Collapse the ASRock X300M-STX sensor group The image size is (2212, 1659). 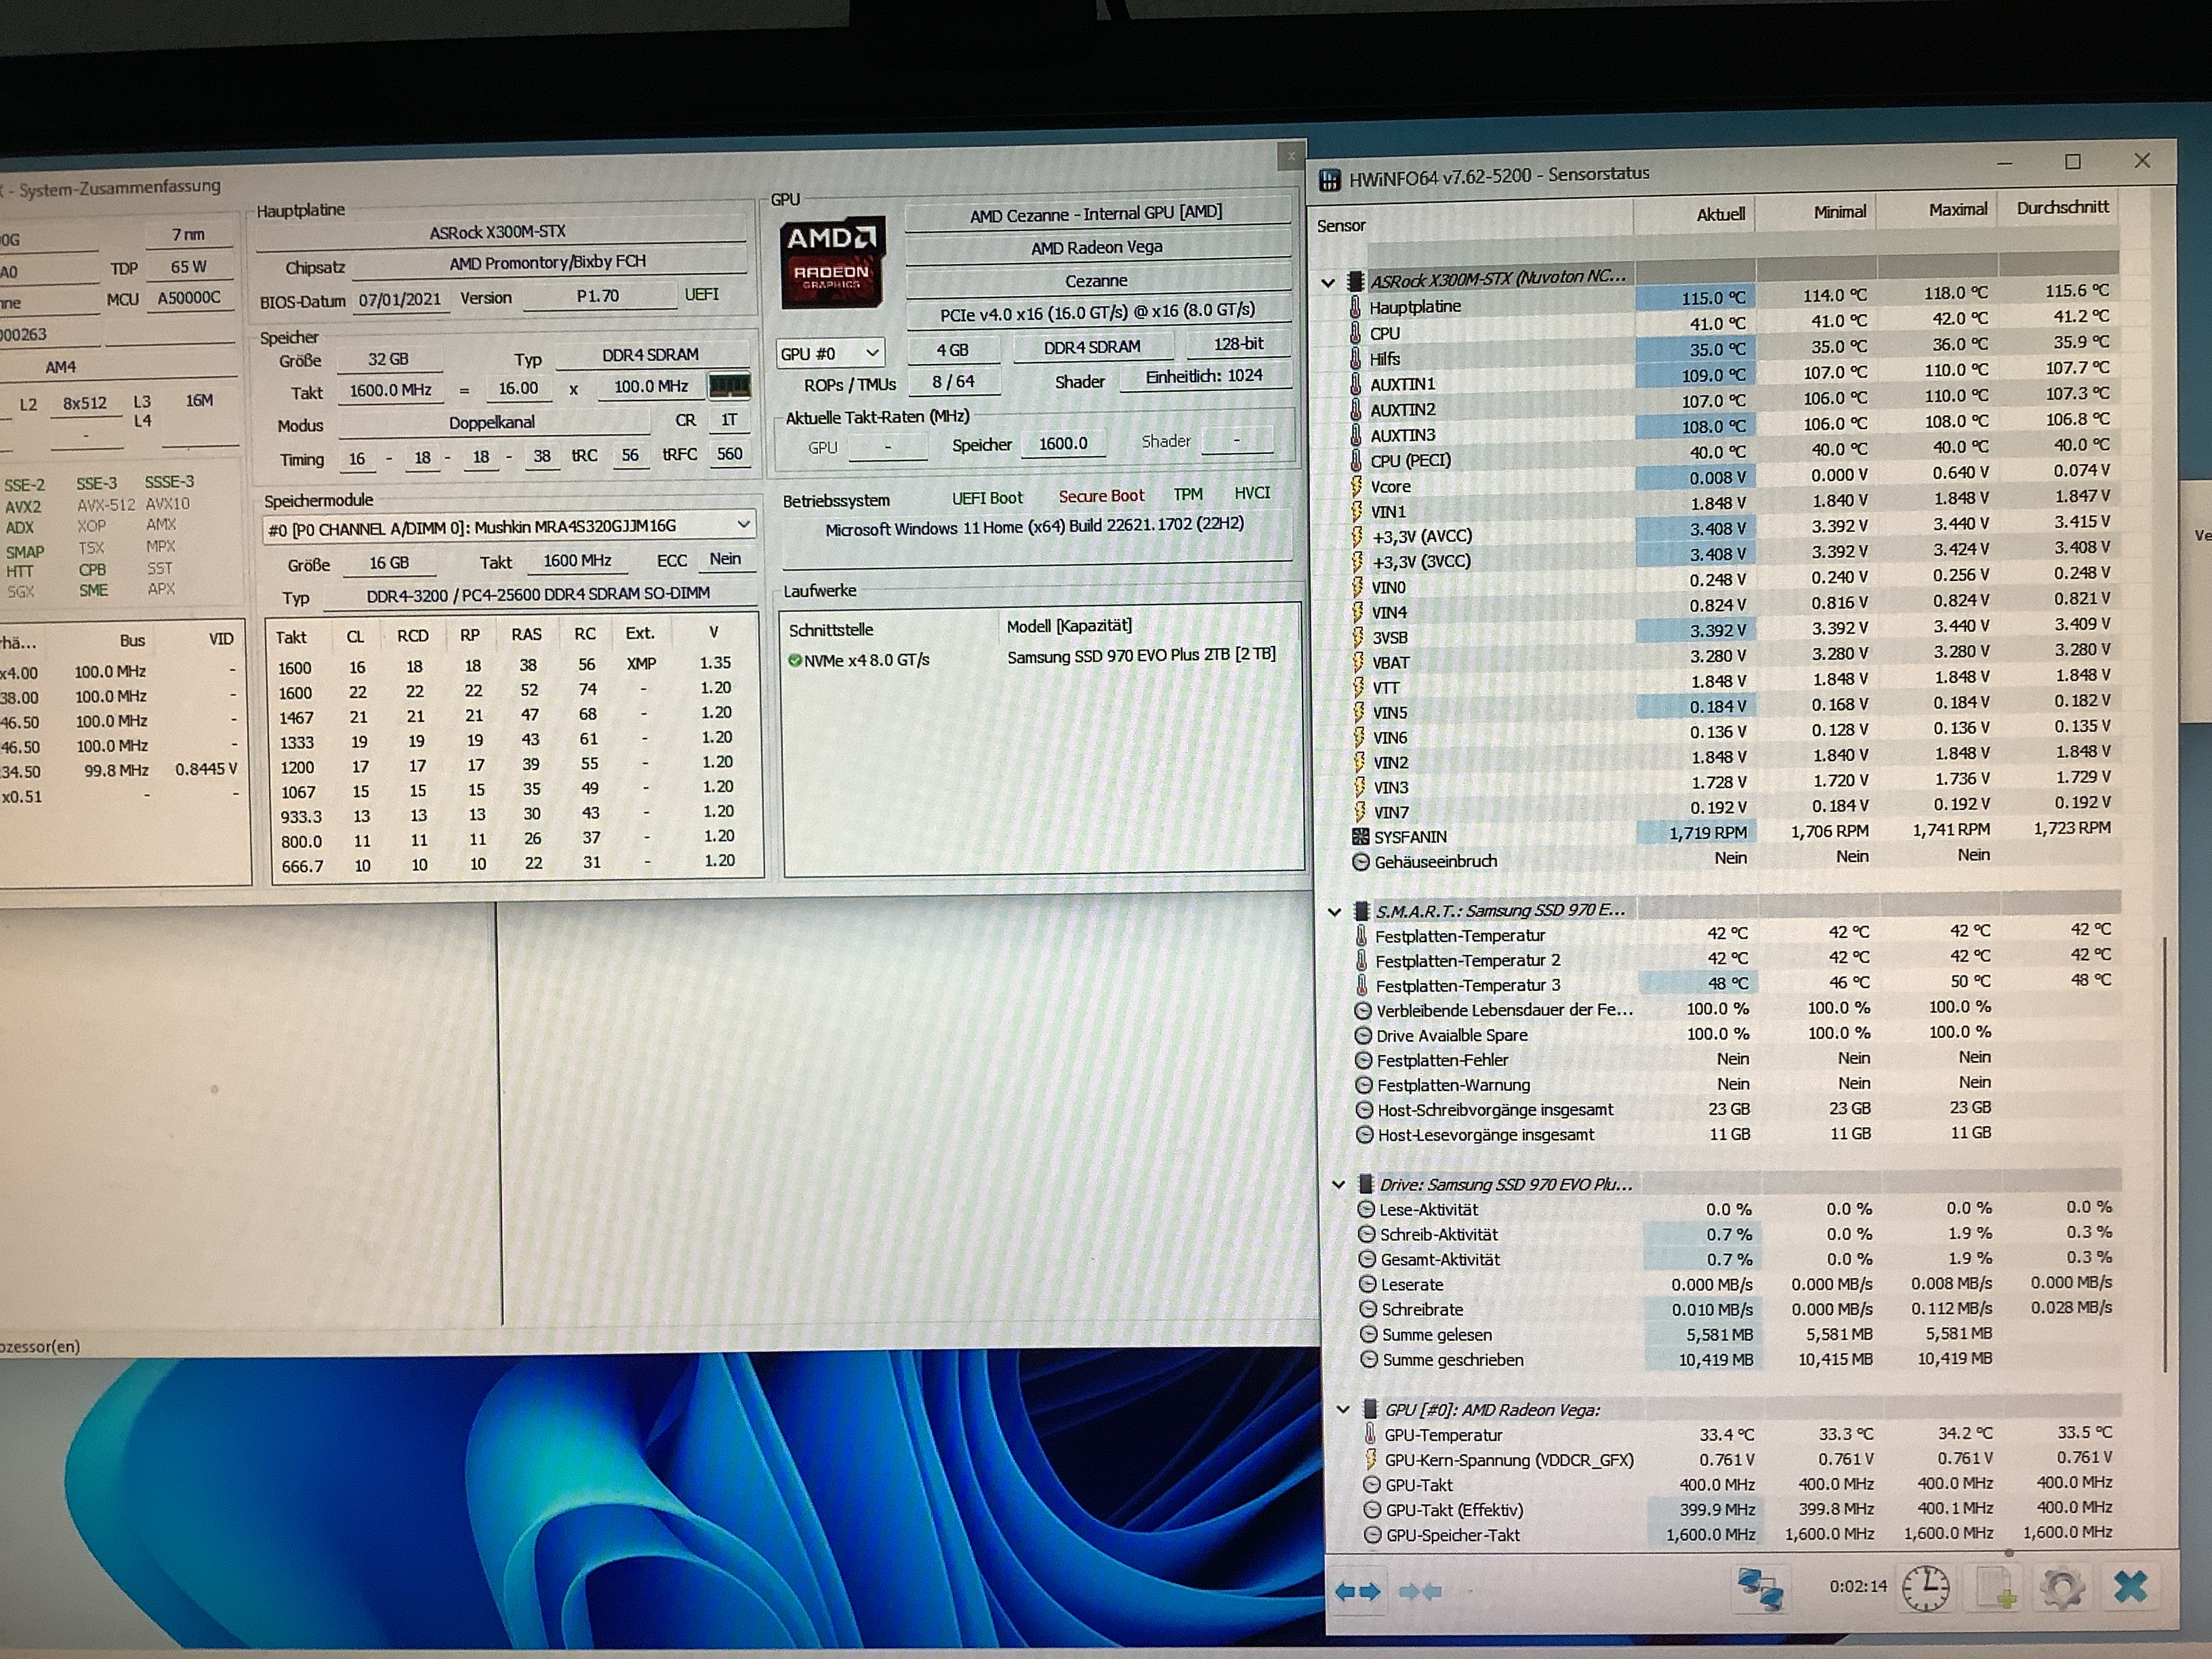pos(1328,282)
